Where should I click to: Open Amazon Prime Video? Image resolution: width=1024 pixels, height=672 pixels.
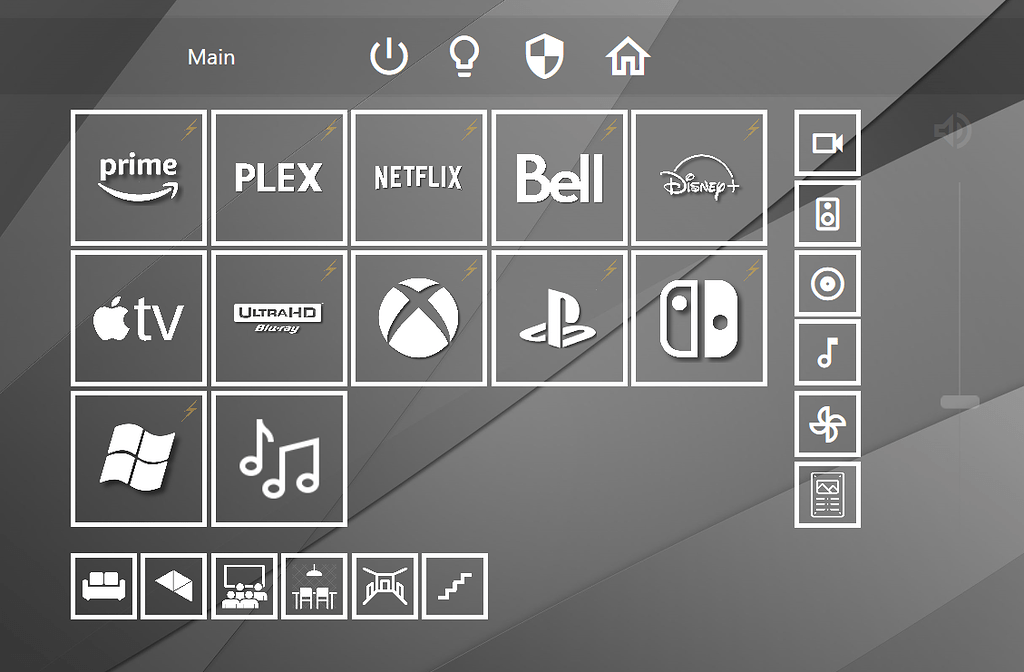(x=138, y=176)
